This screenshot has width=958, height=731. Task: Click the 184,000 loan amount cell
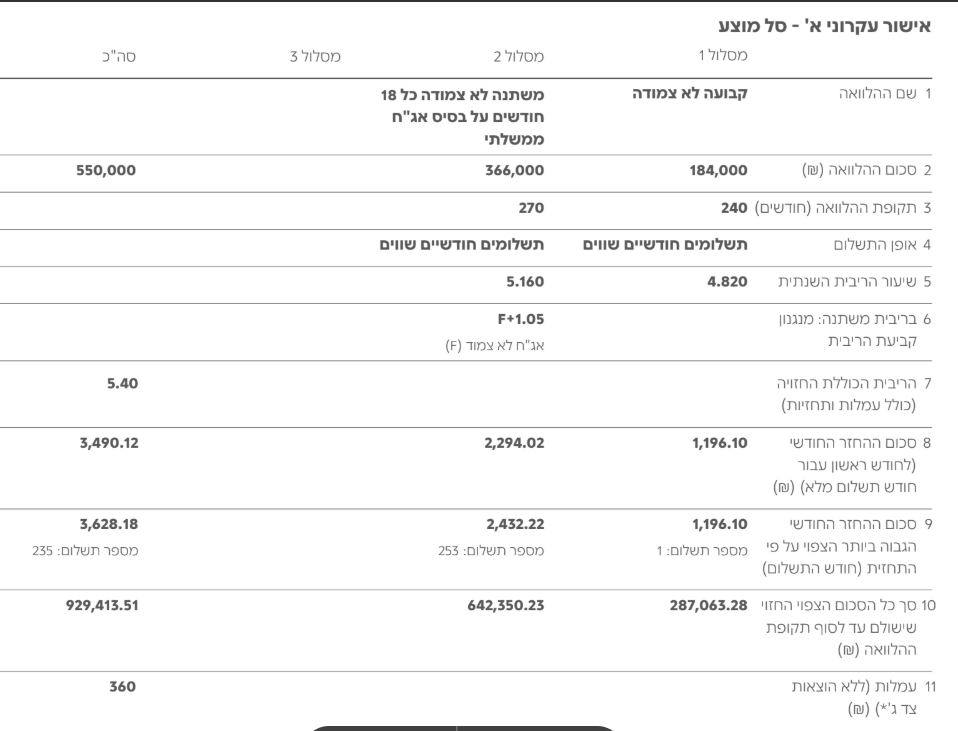[716, 170]
